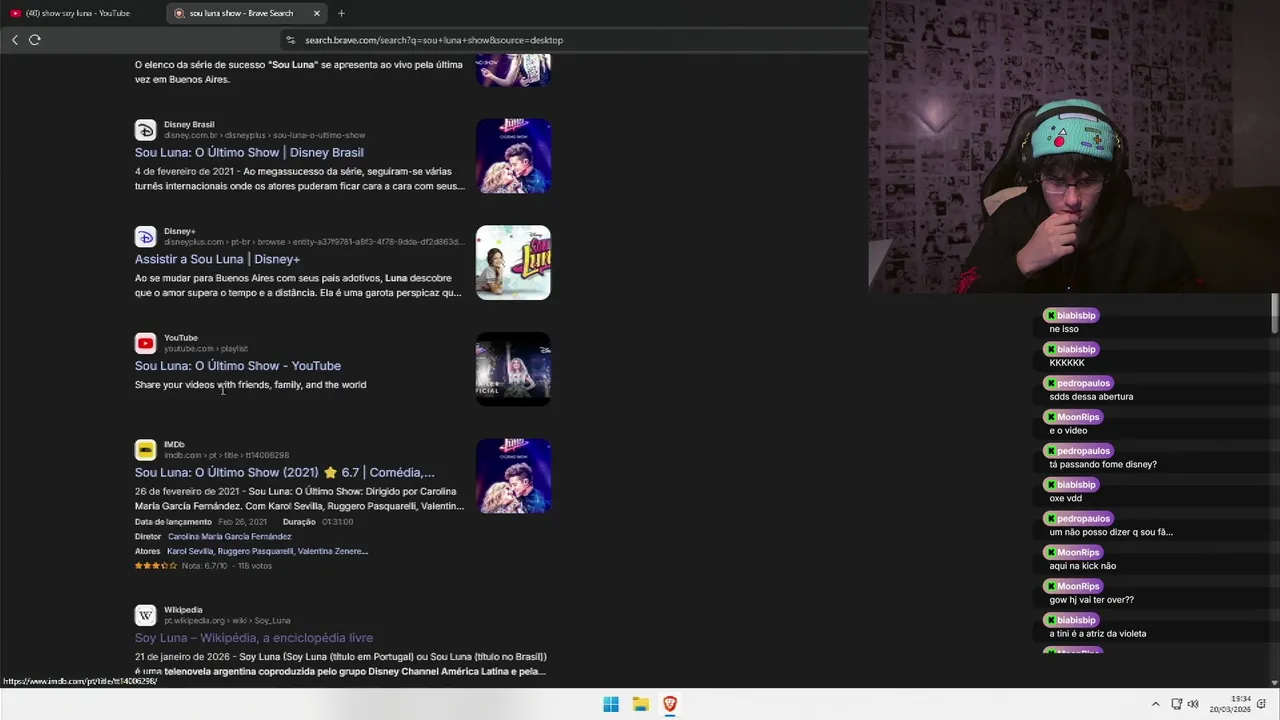
Task: Open 'Assistir a Sou Luna | Disney+' link
Action: click(x=217, y=259)
